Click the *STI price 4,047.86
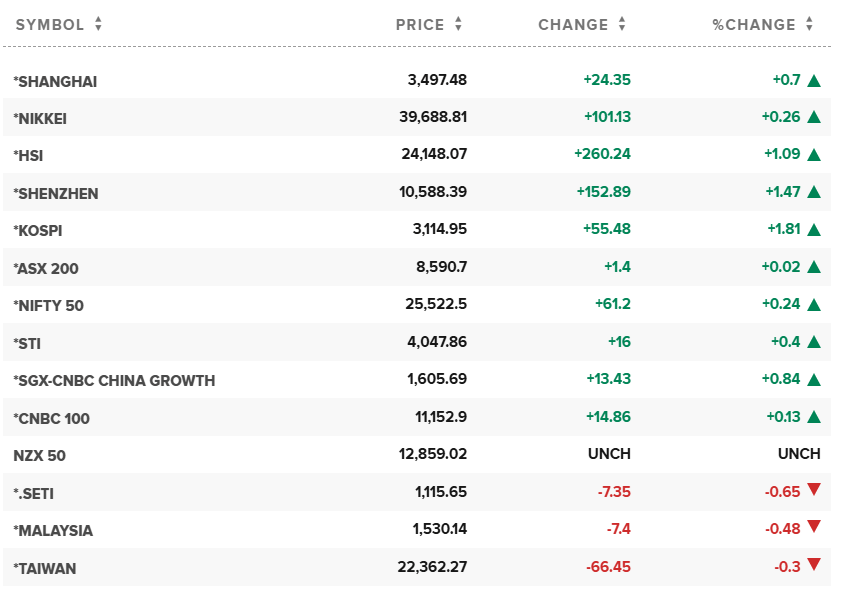This screenshot has height=590, width=847. pos(437,343)
